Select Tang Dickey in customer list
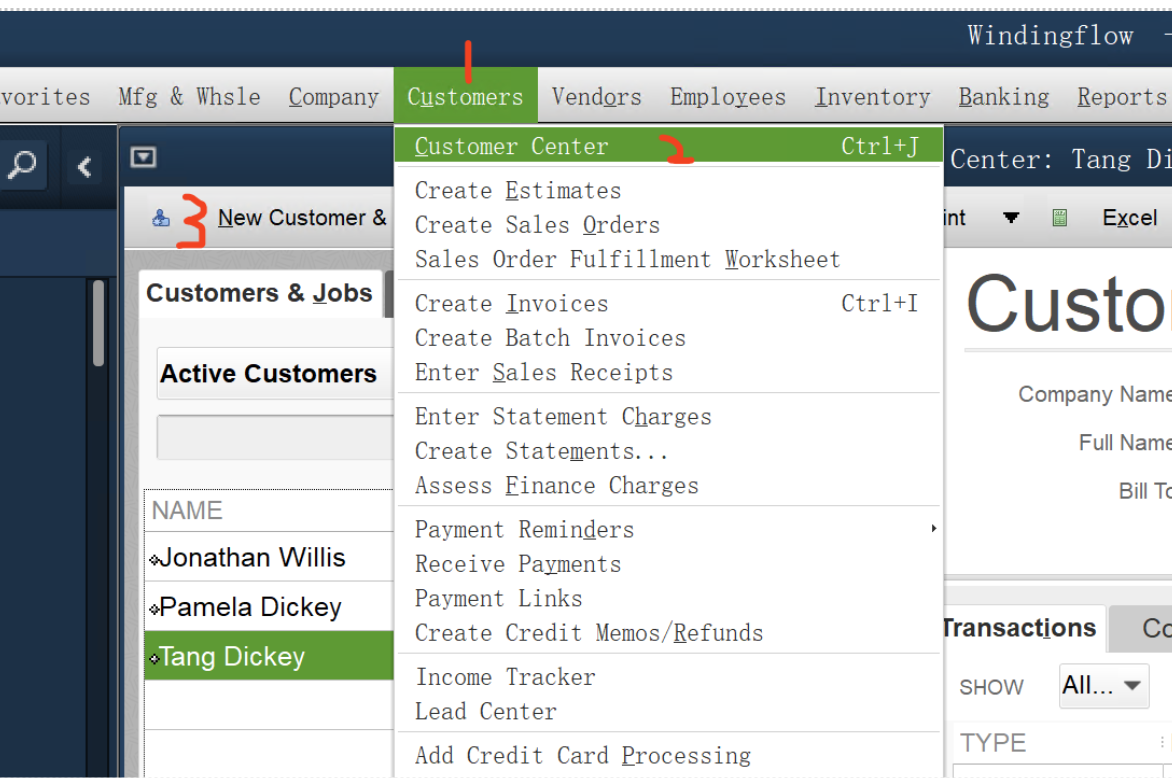The height and width of the screenshot is (778, 1172). [269, 655]
